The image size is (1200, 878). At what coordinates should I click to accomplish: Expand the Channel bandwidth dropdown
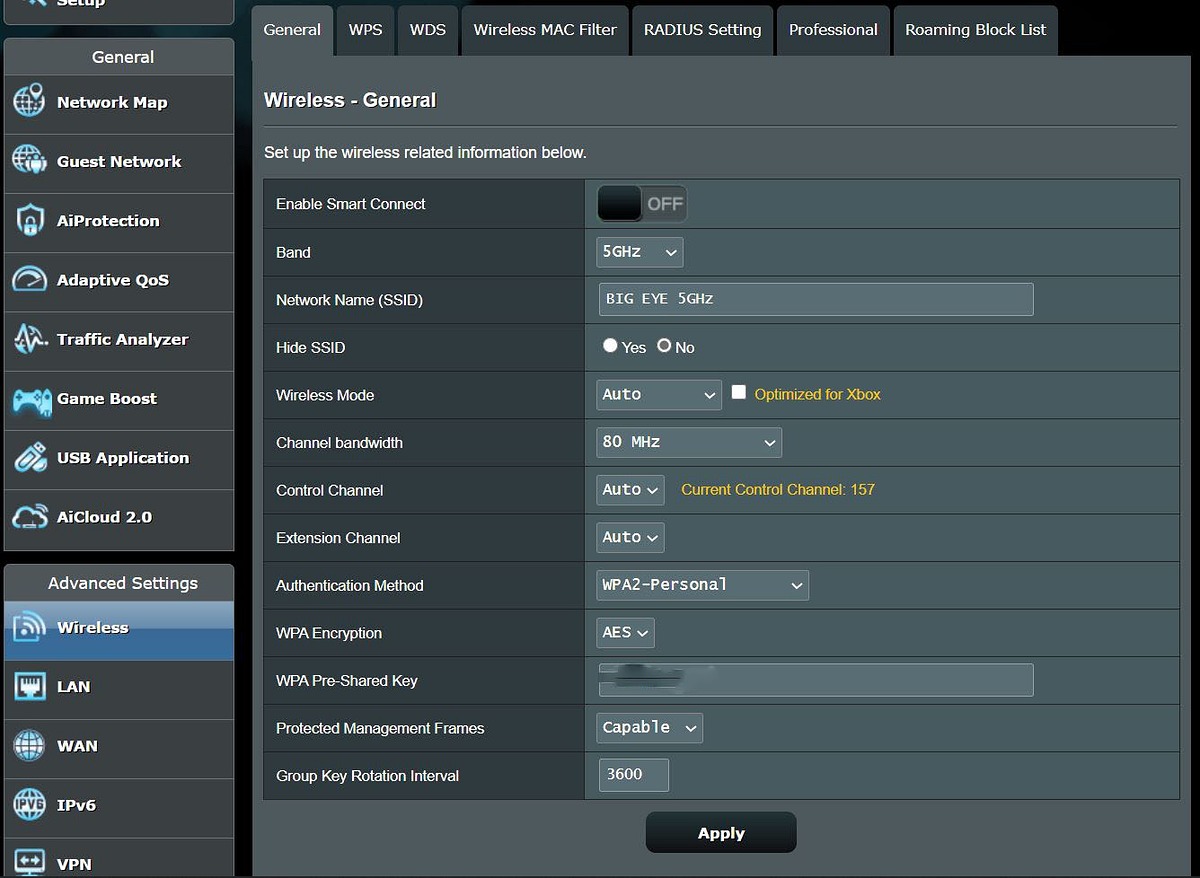688,442
